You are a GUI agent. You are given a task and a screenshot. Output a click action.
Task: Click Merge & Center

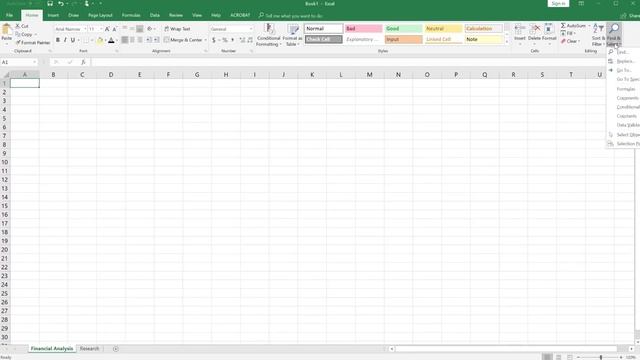pyautogui.click(x=183, y=40)
